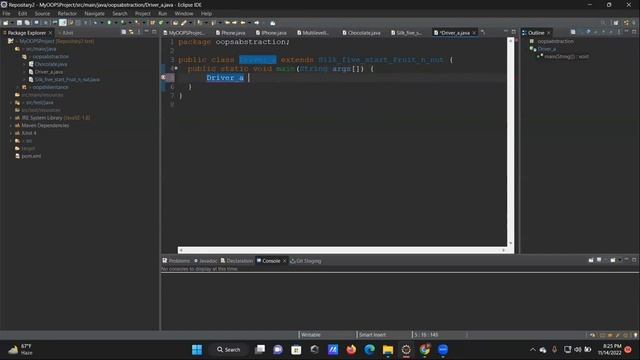640x360 pixels.
Task: Open the Edit menu
Action: click(22, 13)
